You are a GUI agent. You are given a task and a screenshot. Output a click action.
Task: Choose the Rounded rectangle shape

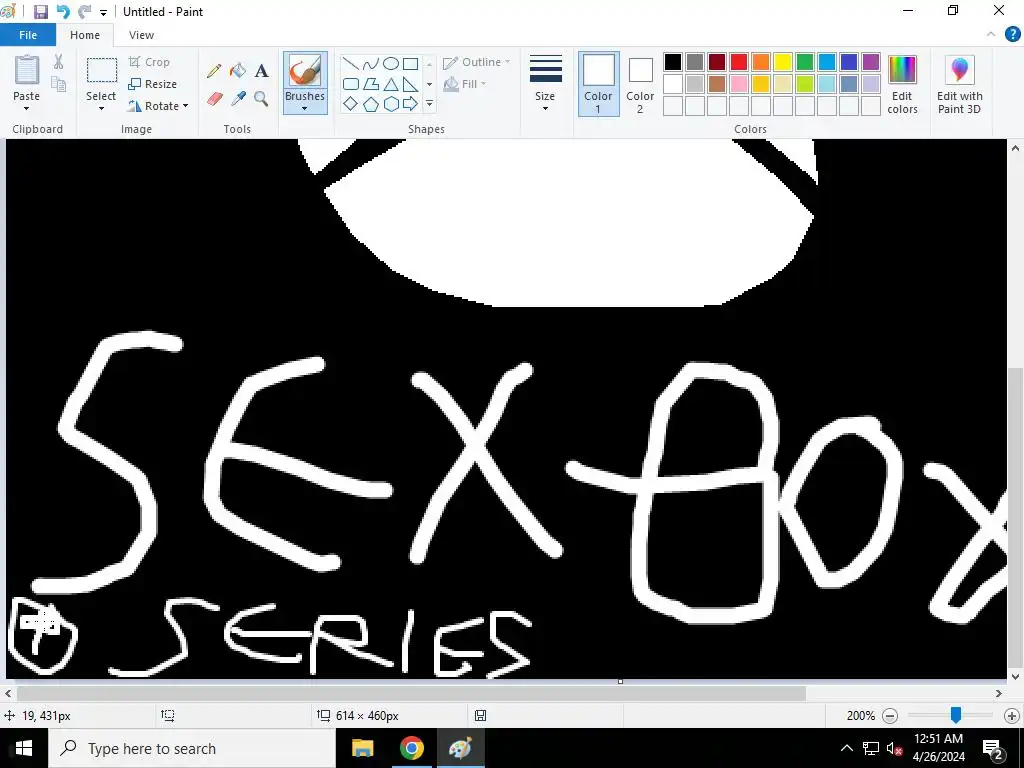tap(351, 84)
